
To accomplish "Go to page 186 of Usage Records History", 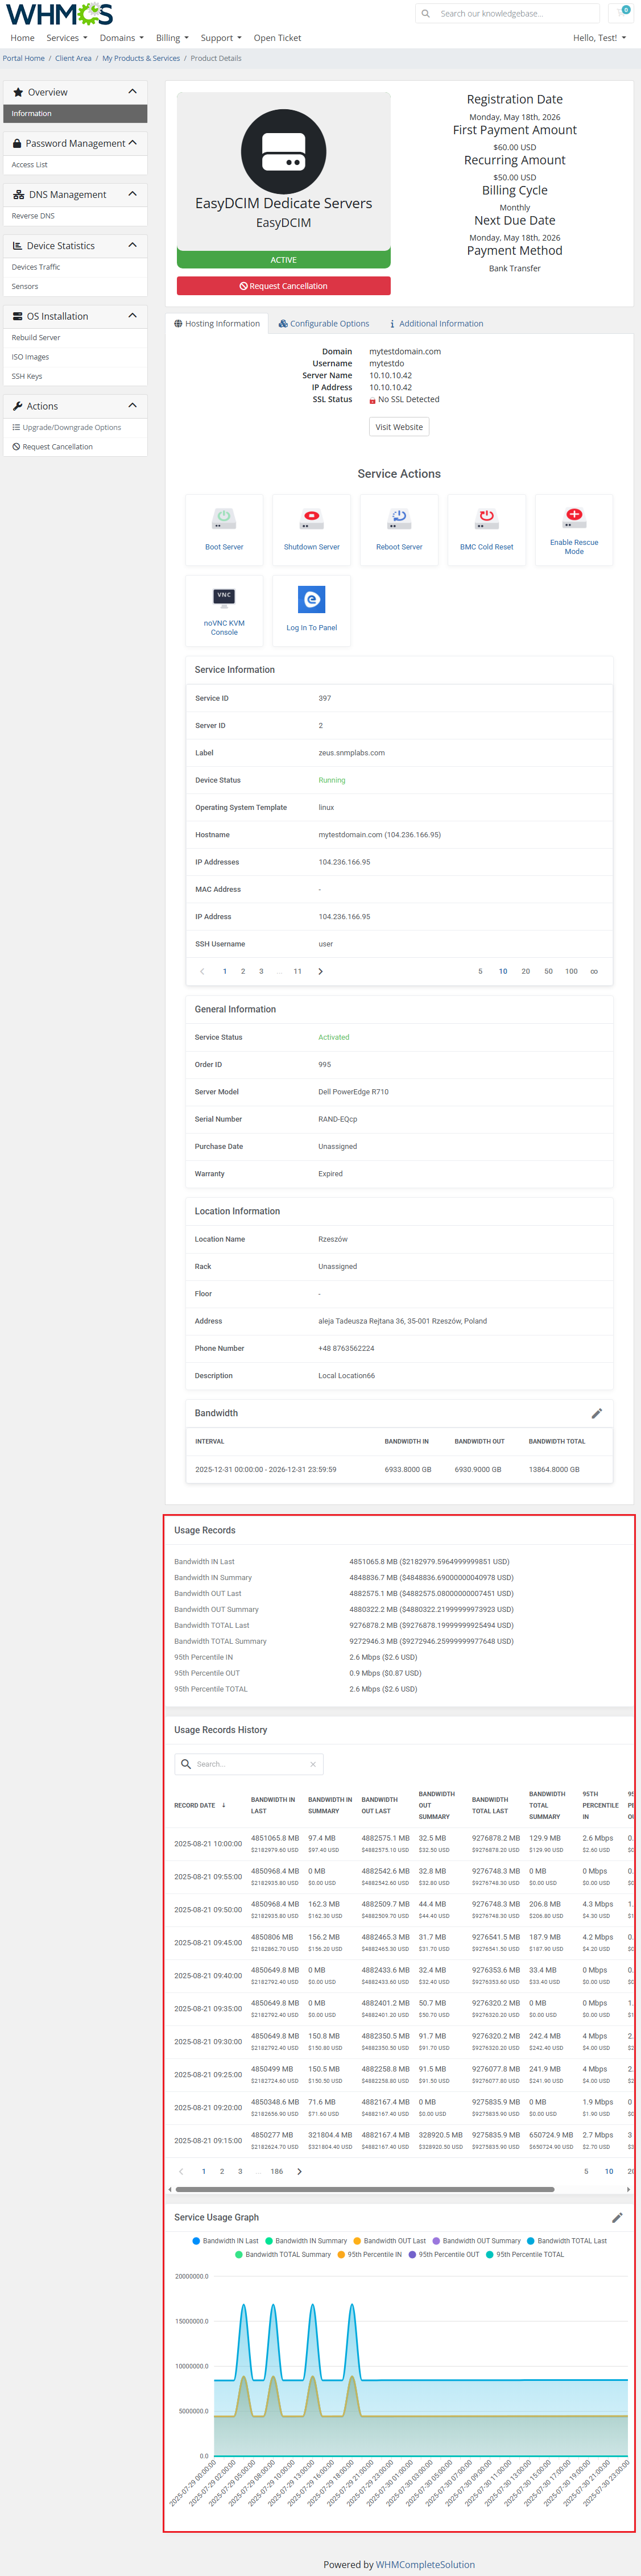I will pyautogui.click(x=277, y=2171).
